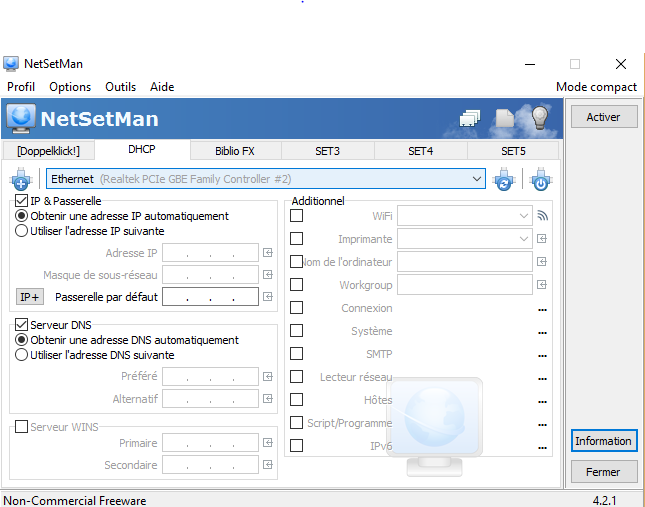Enable the Workgroup checkbox

coord(297,285)
